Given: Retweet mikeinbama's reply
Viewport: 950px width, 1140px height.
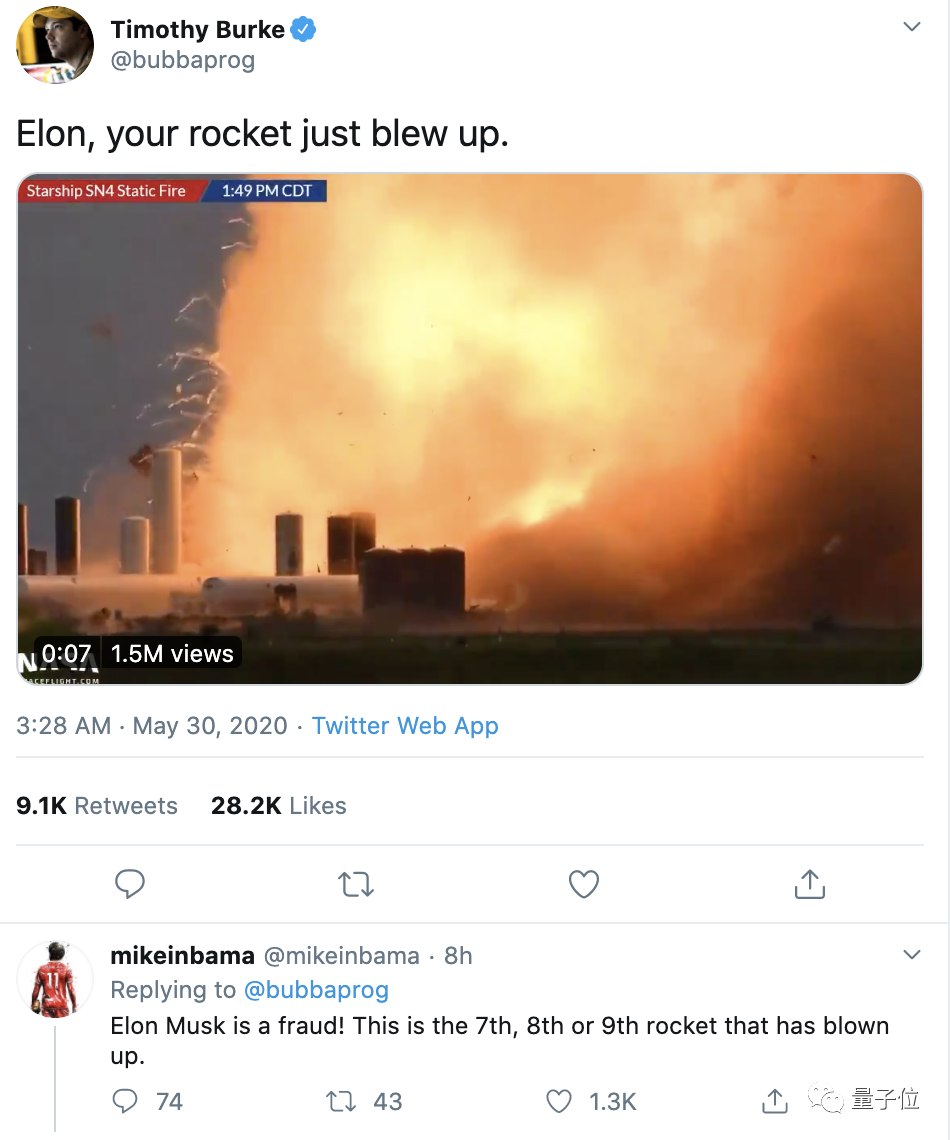Looking at the screenshot, I should point(341,1101).
